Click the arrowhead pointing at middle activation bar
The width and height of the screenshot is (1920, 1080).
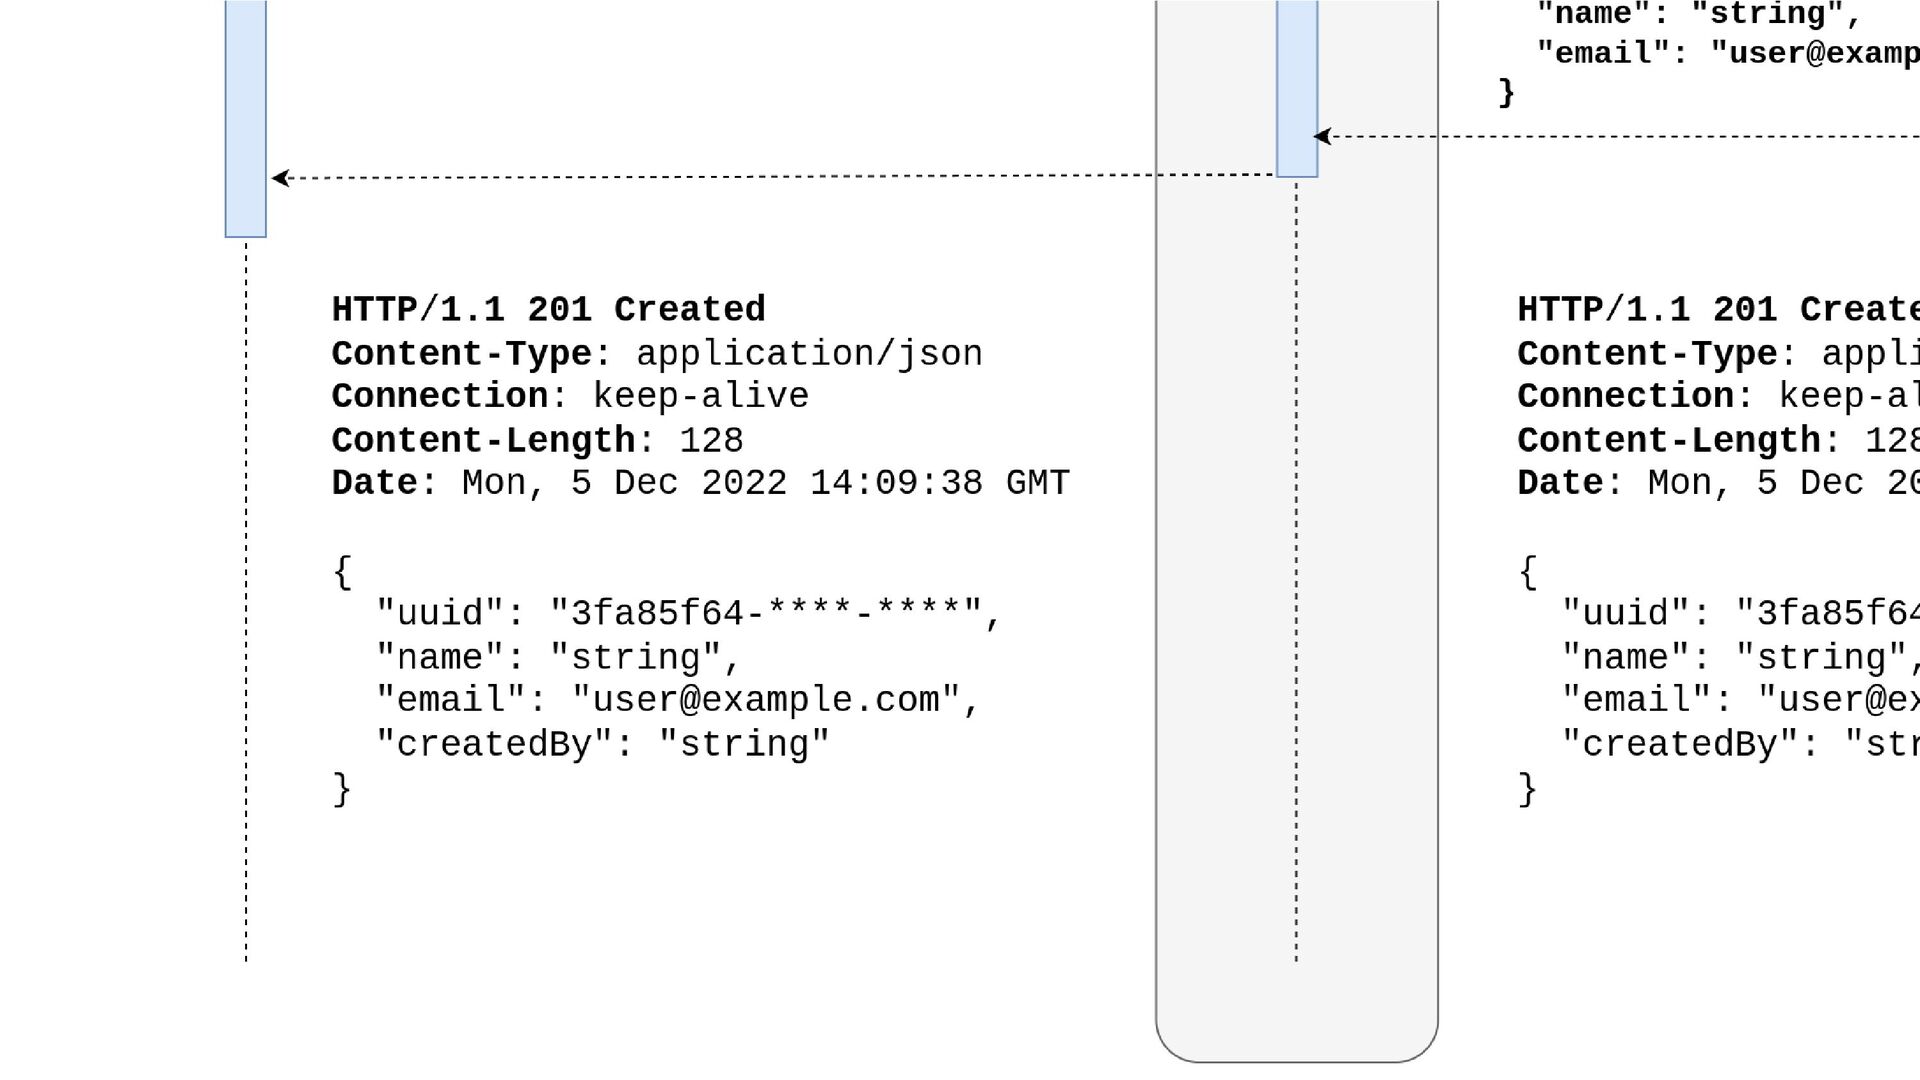pyautogui.click(x=1322, y=136)
